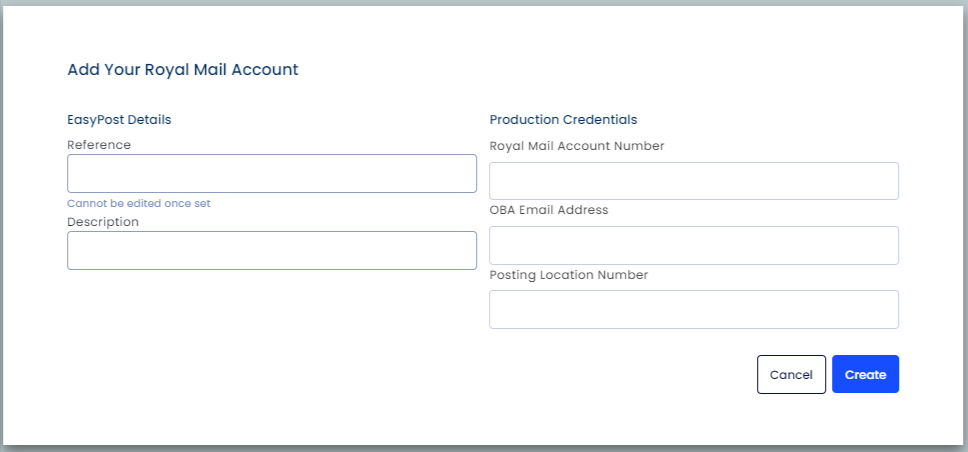Place cursor in box under Reference label
This screenshot has height=452, width=968.
(272, 174)
